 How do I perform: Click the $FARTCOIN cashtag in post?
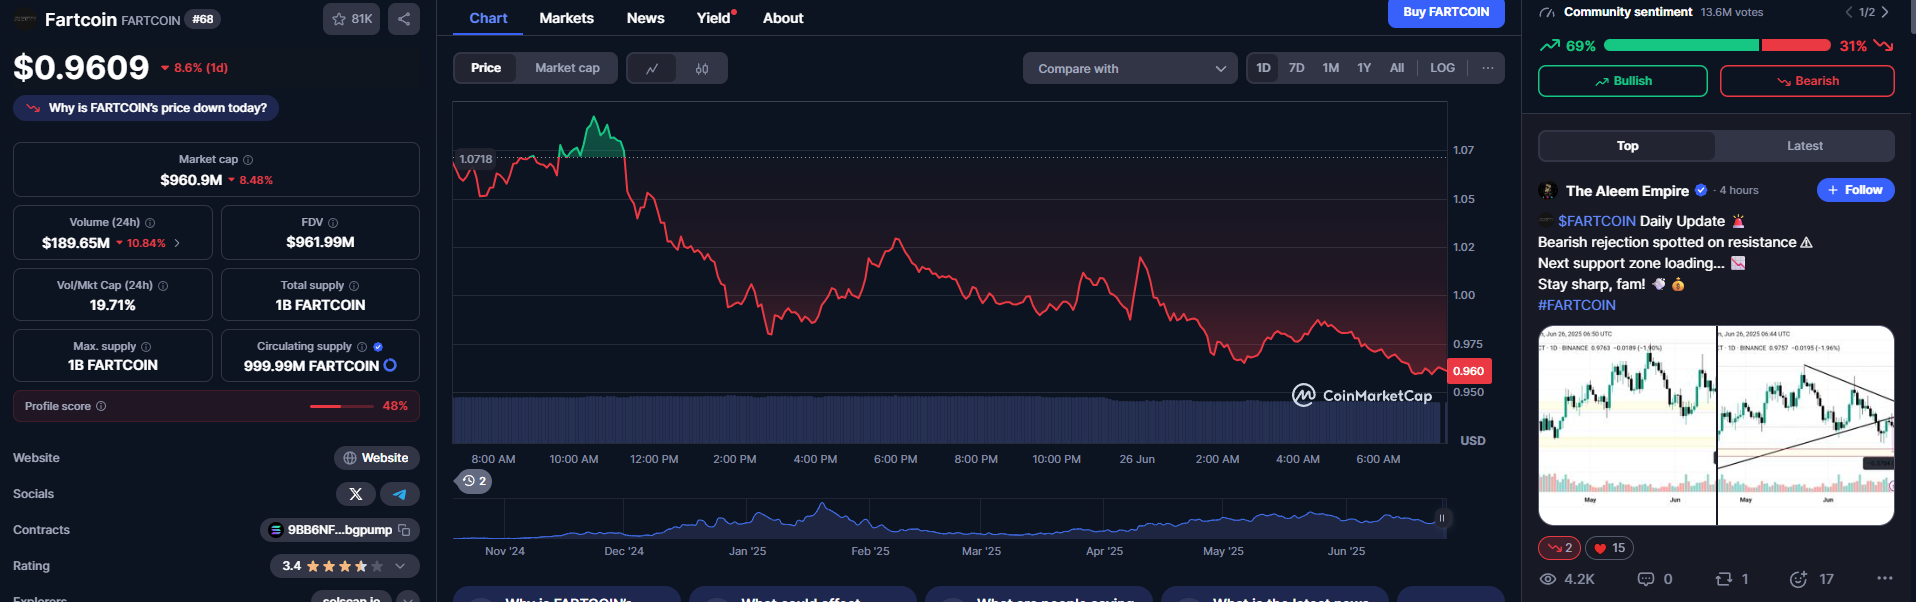pos(1596,221)
